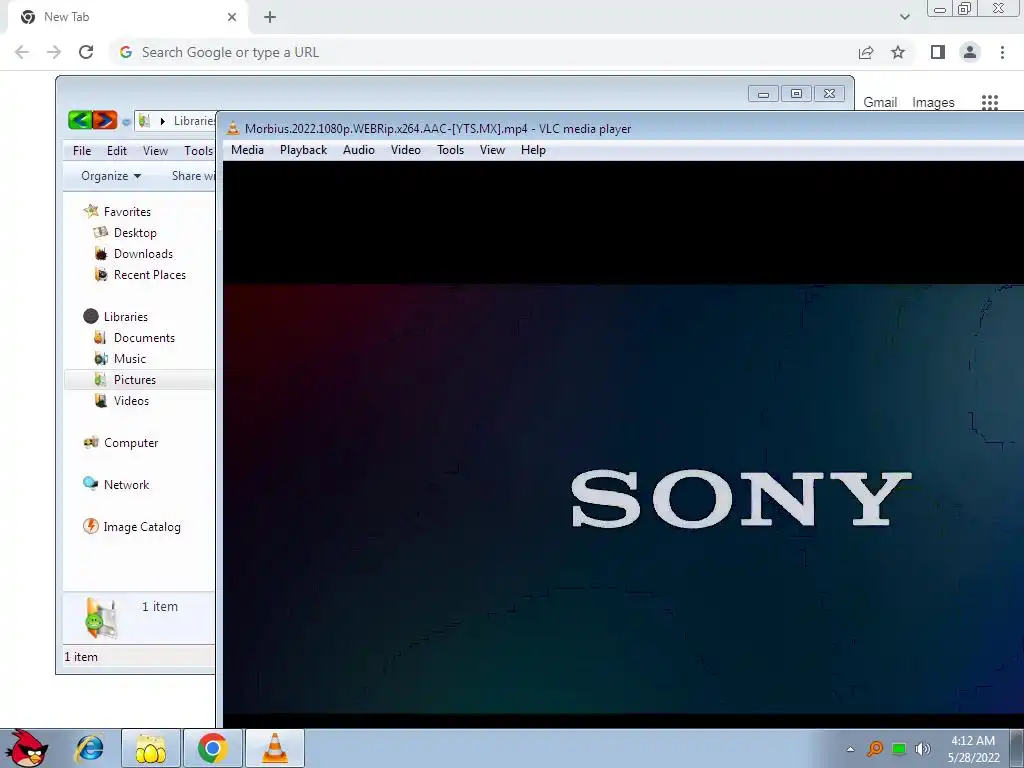1024x768 pixels.
Task: Click the Angry Birds Start button
Action: point(26,748)
